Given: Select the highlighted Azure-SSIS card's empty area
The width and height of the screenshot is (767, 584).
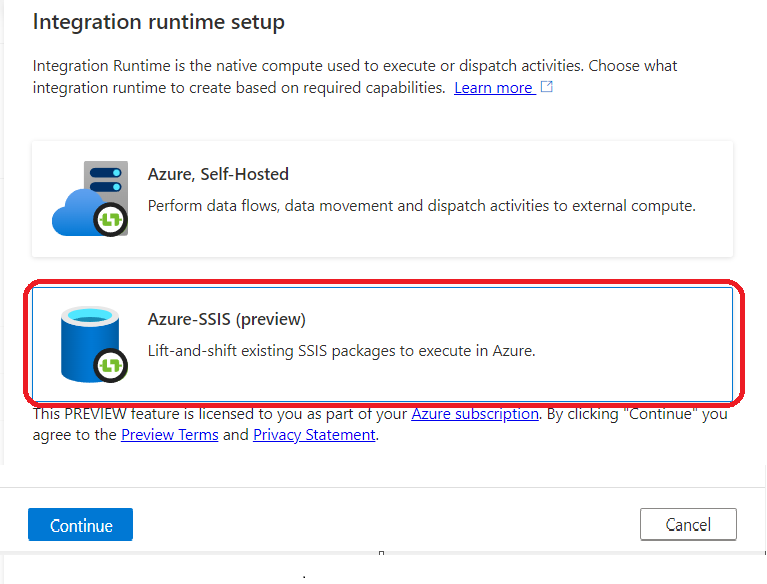Looking at the screenshot, I should tap(440, 382).
